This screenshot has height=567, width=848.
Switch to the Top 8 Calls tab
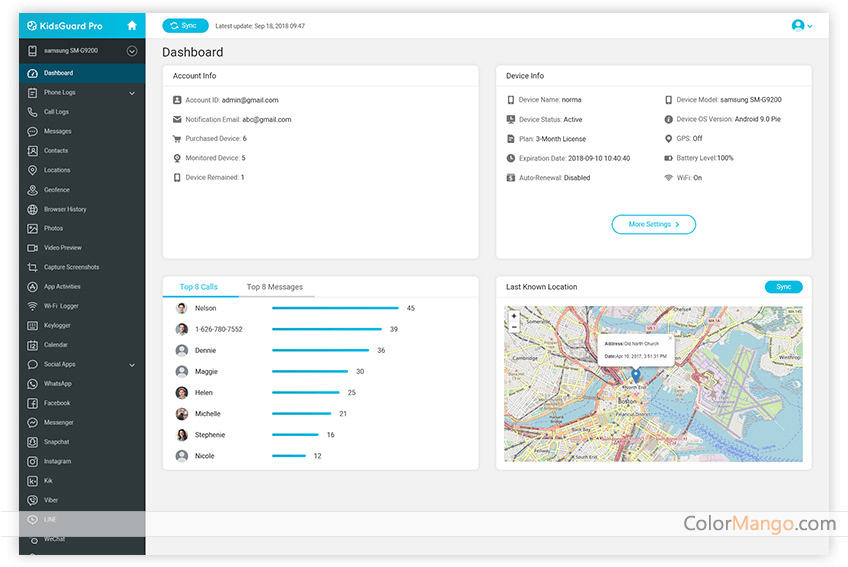[x=198, y=287]
